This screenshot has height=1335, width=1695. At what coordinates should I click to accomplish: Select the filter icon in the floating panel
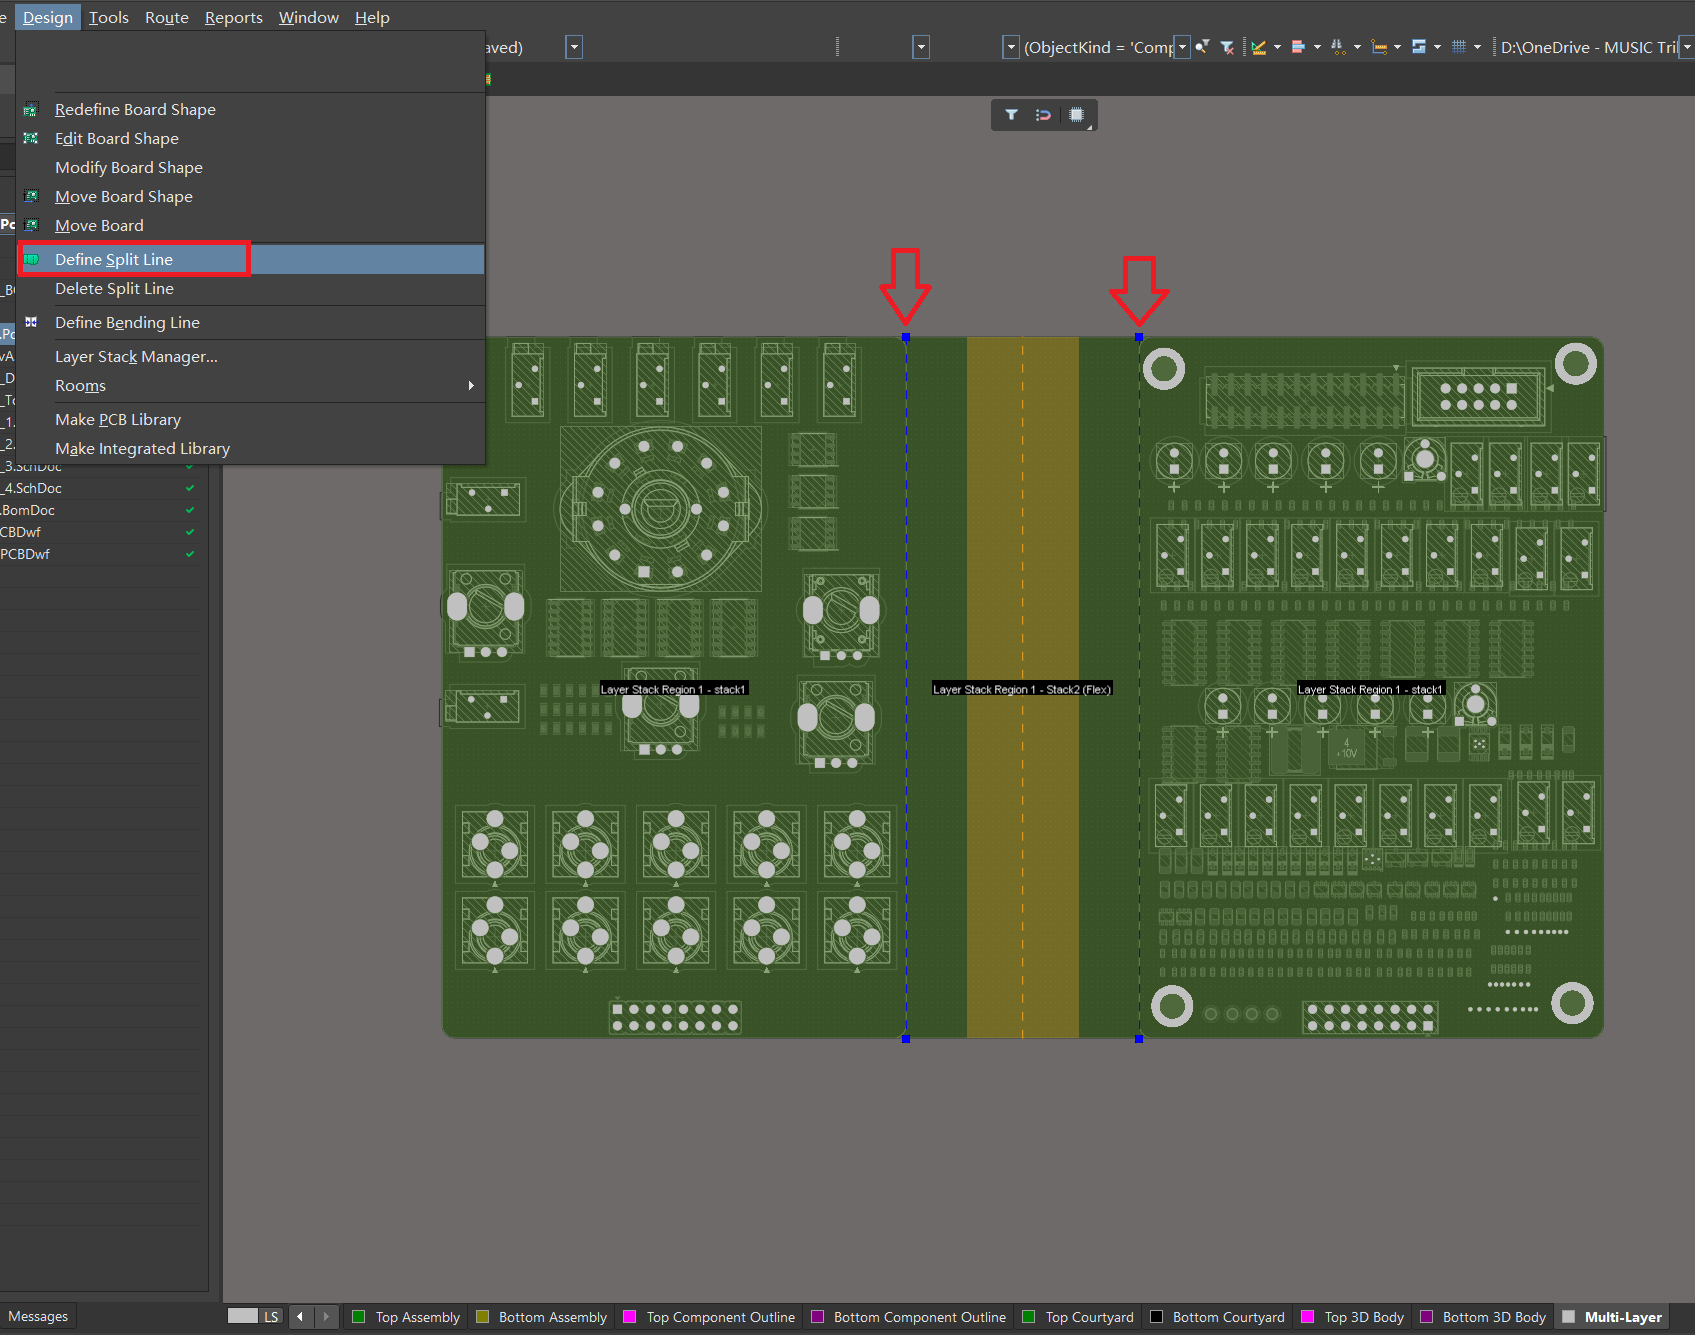pos(1010,114)
